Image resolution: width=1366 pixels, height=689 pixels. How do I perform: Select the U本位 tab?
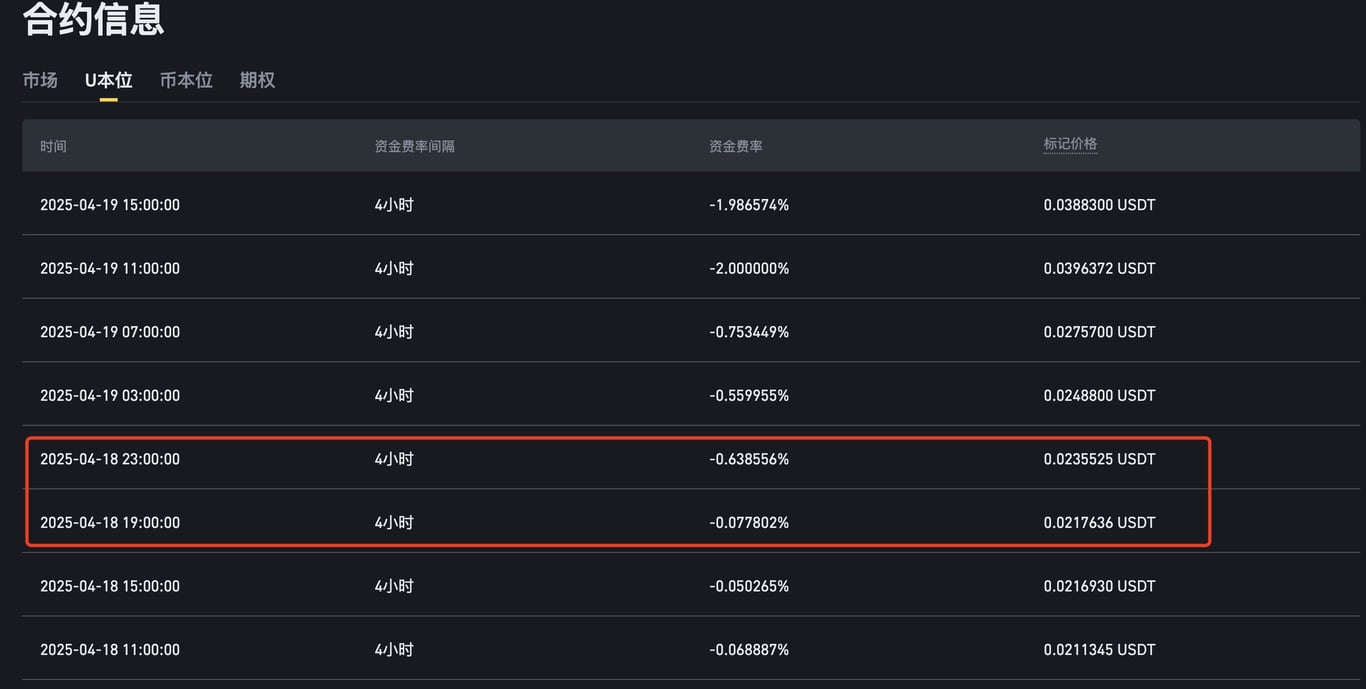[108, 80]
